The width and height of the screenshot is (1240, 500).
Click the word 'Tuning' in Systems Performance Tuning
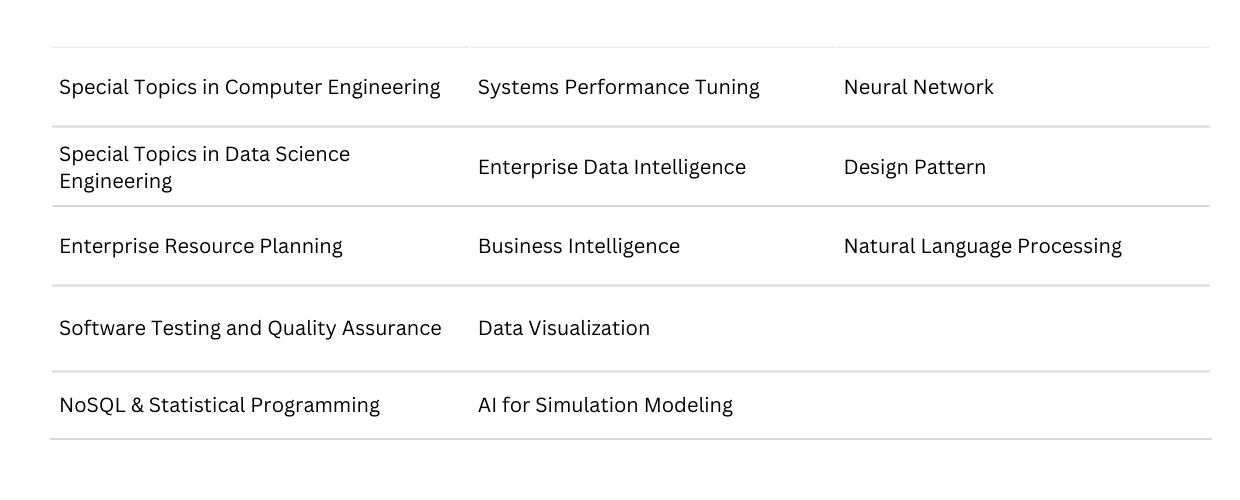[x=727, y=87]
